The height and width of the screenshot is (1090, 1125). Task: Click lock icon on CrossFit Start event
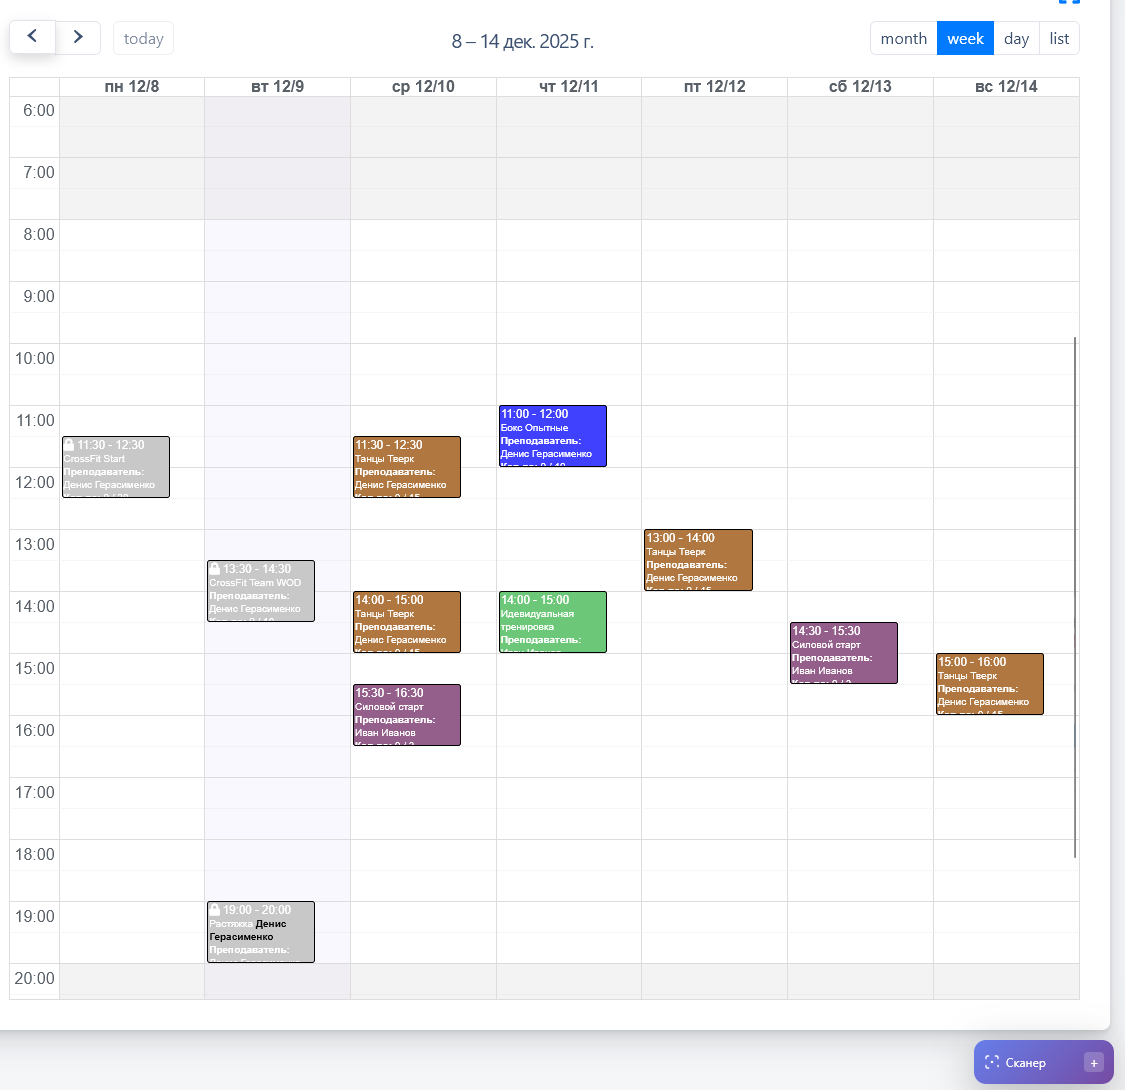(x=69, y=445)
